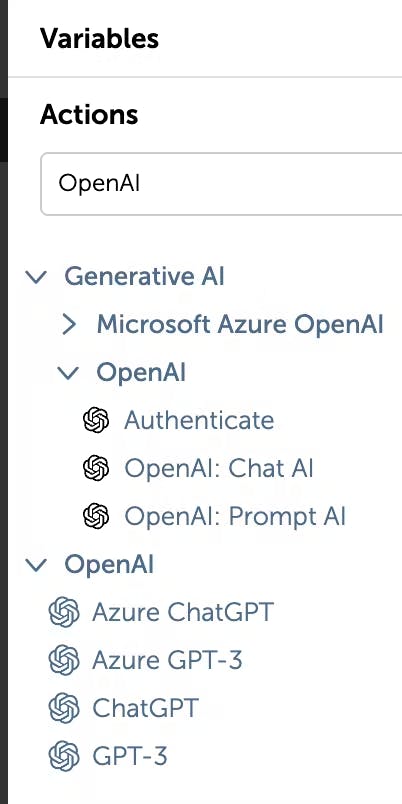Focus the Actions search field containing OpenAI
The image size is (402, 804).
[222, 184]
